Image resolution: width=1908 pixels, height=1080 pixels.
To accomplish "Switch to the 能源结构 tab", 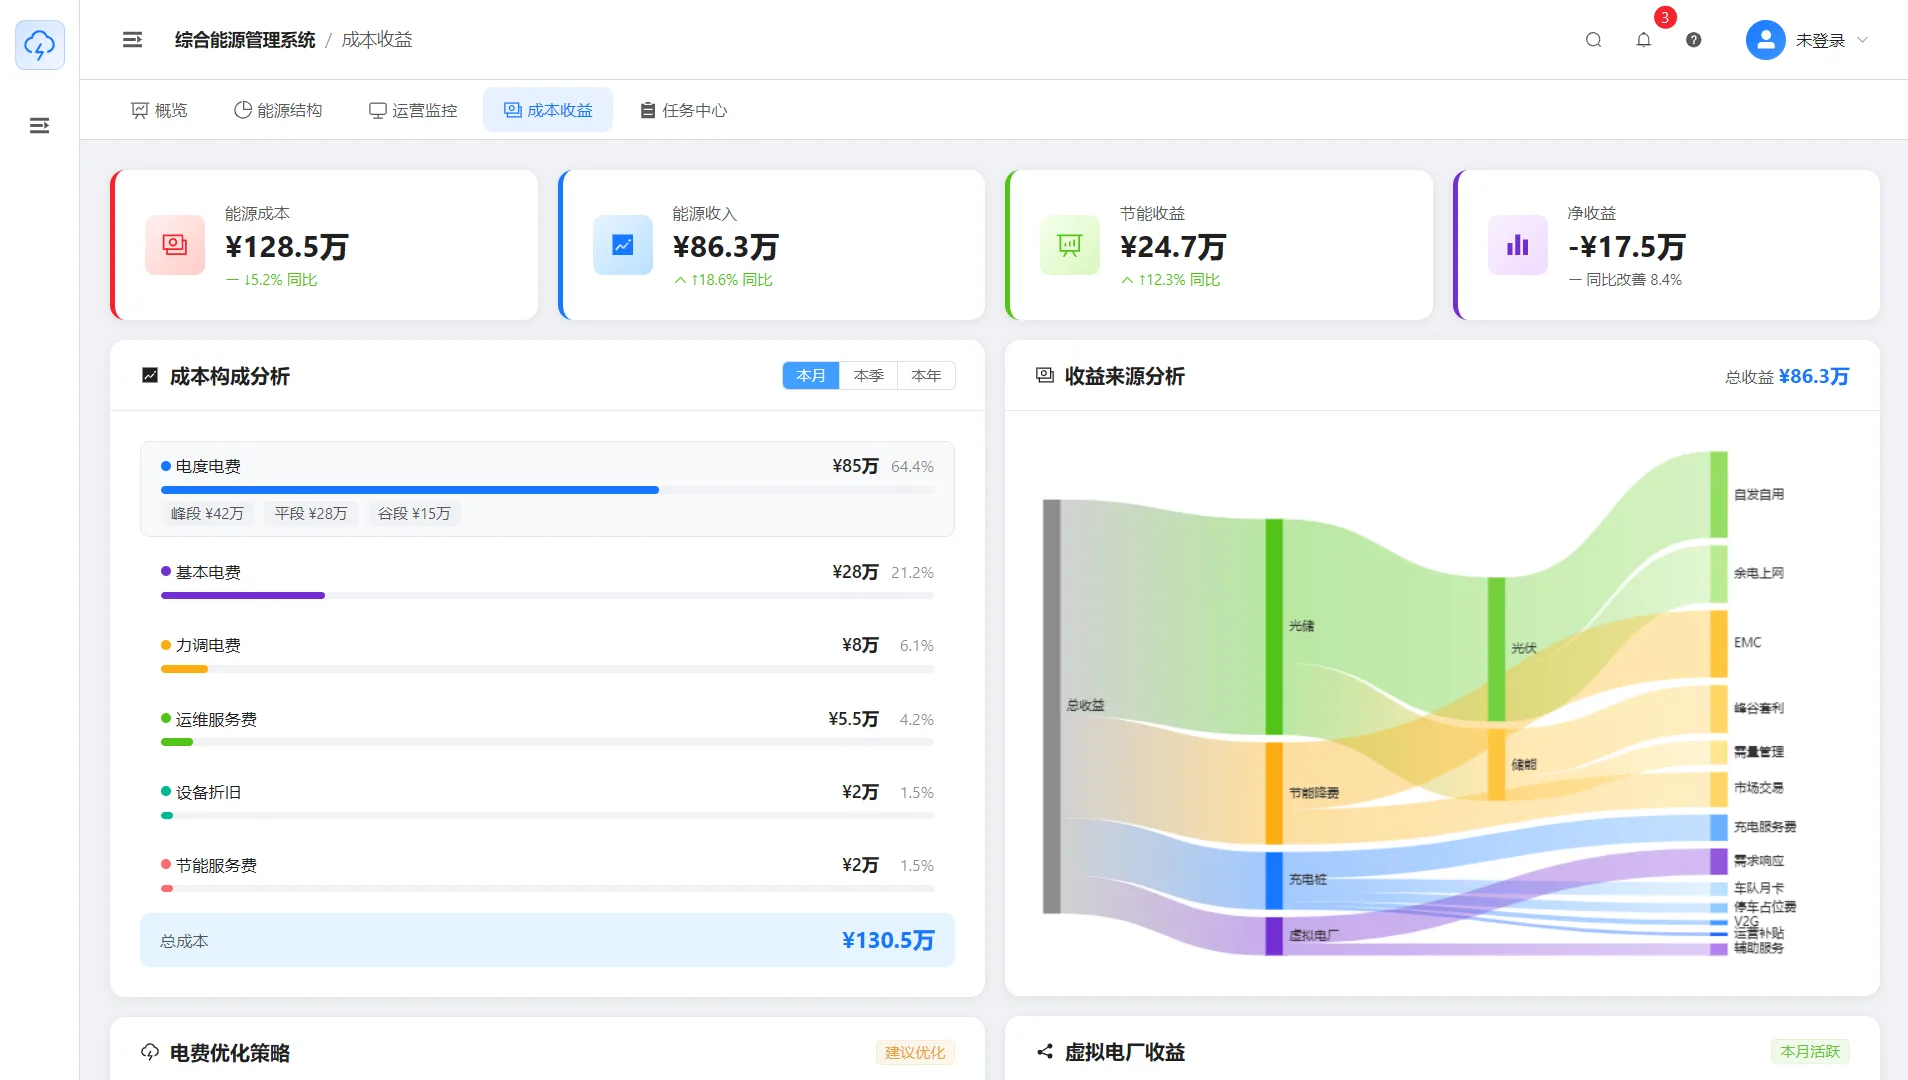I will click(278, 110).
